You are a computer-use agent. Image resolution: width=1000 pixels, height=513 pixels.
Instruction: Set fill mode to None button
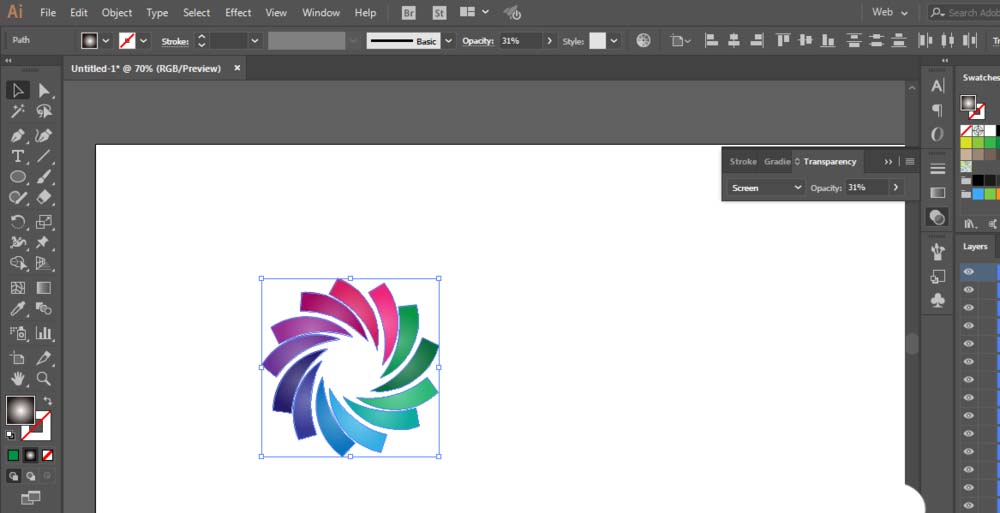[x=47, y=456]
